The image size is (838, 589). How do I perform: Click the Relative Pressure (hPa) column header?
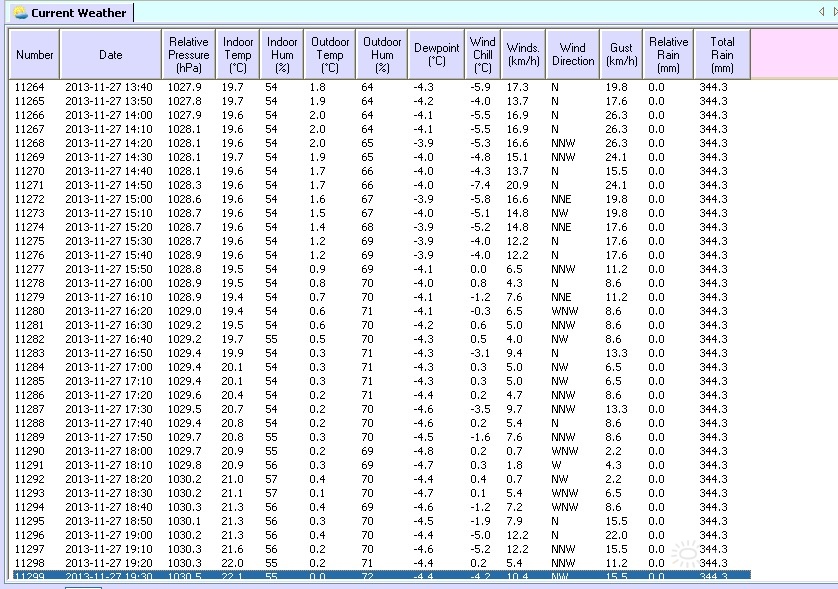[x=188, y=55]
